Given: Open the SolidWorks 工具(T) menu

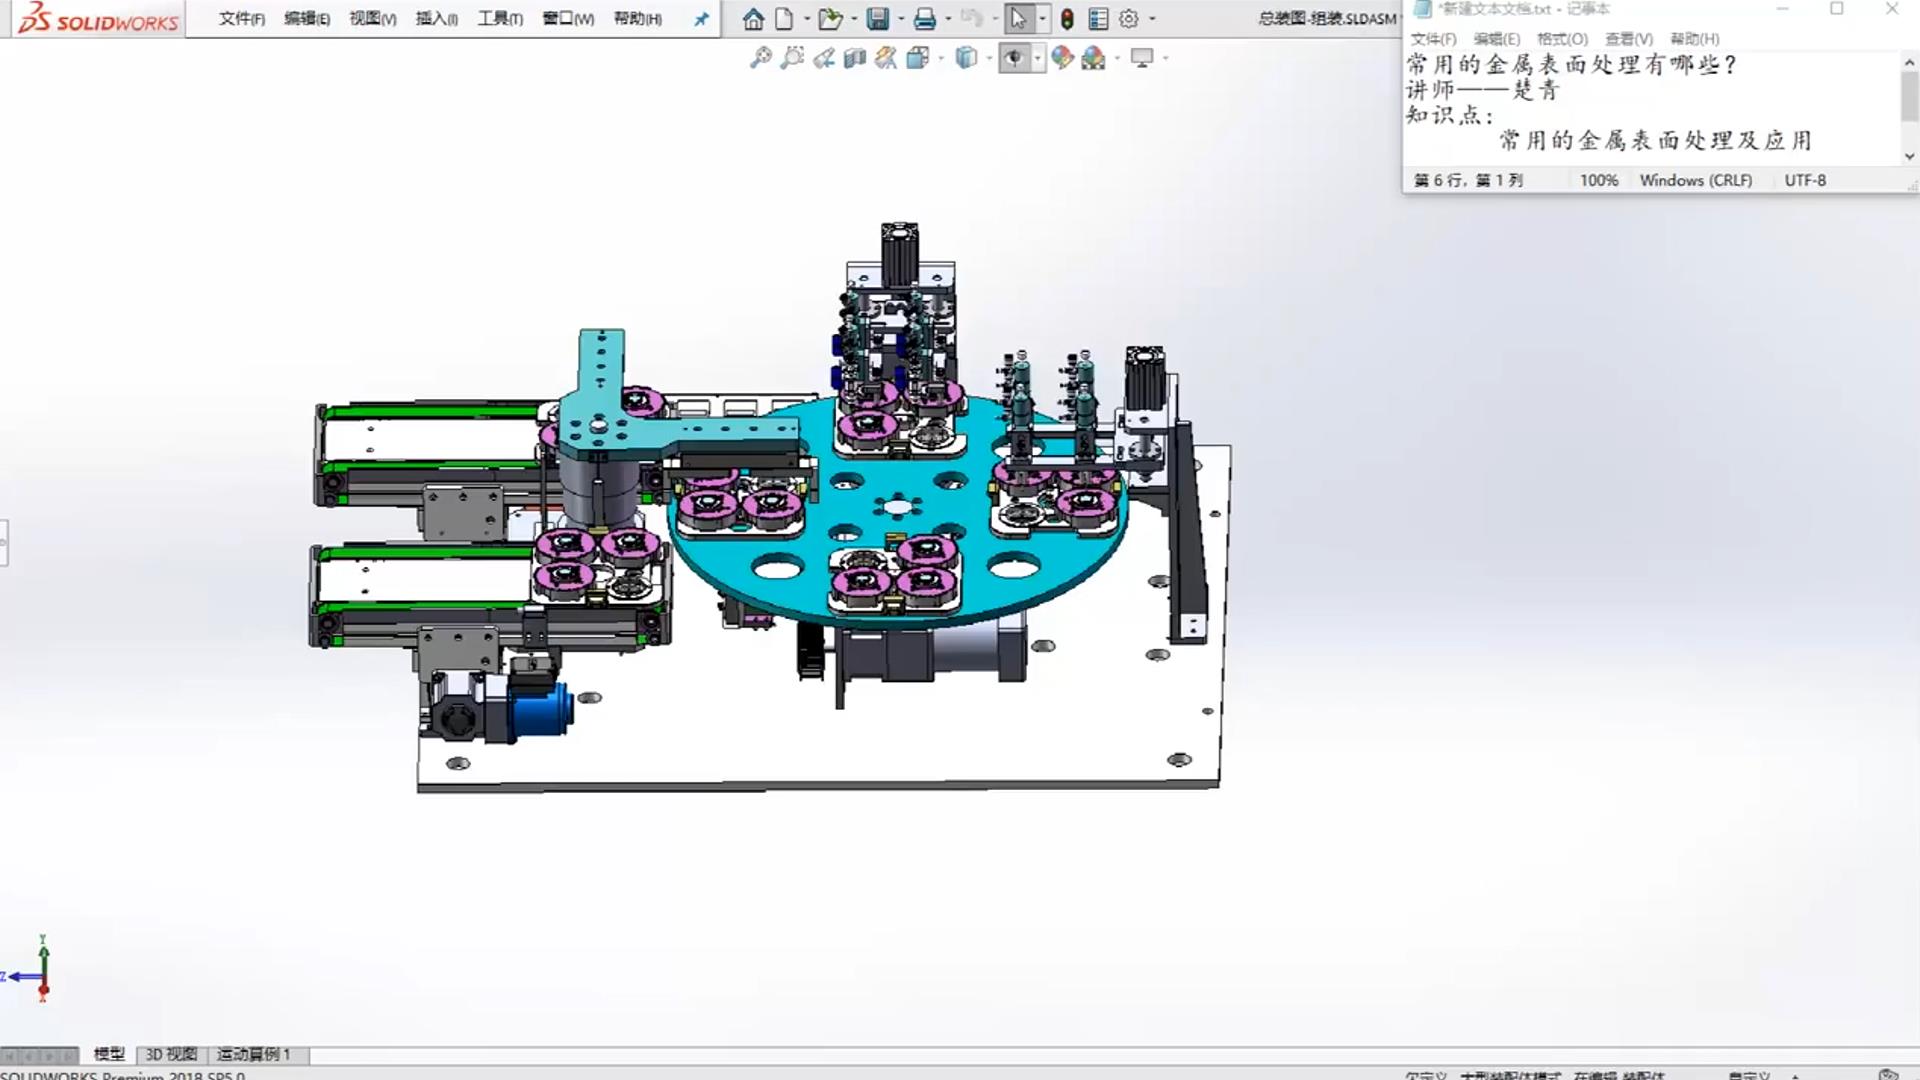Looking at the screenshot, I should coord(500,19).
